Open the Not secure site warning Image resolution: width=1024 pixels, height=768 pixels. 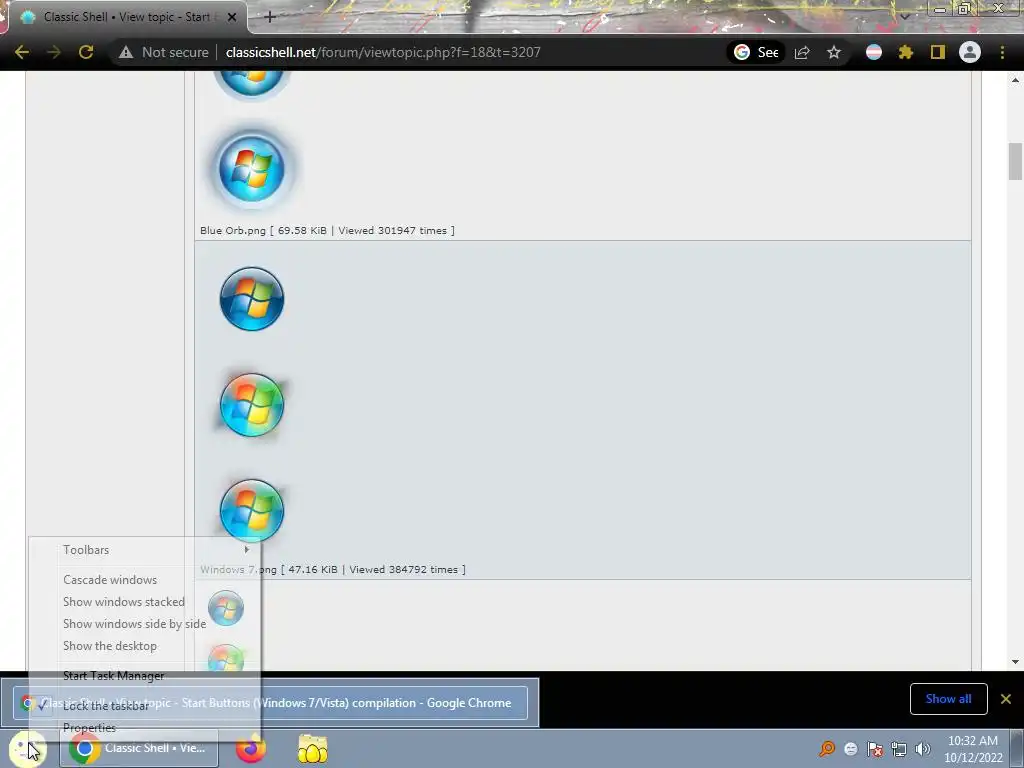pos(163,52)
